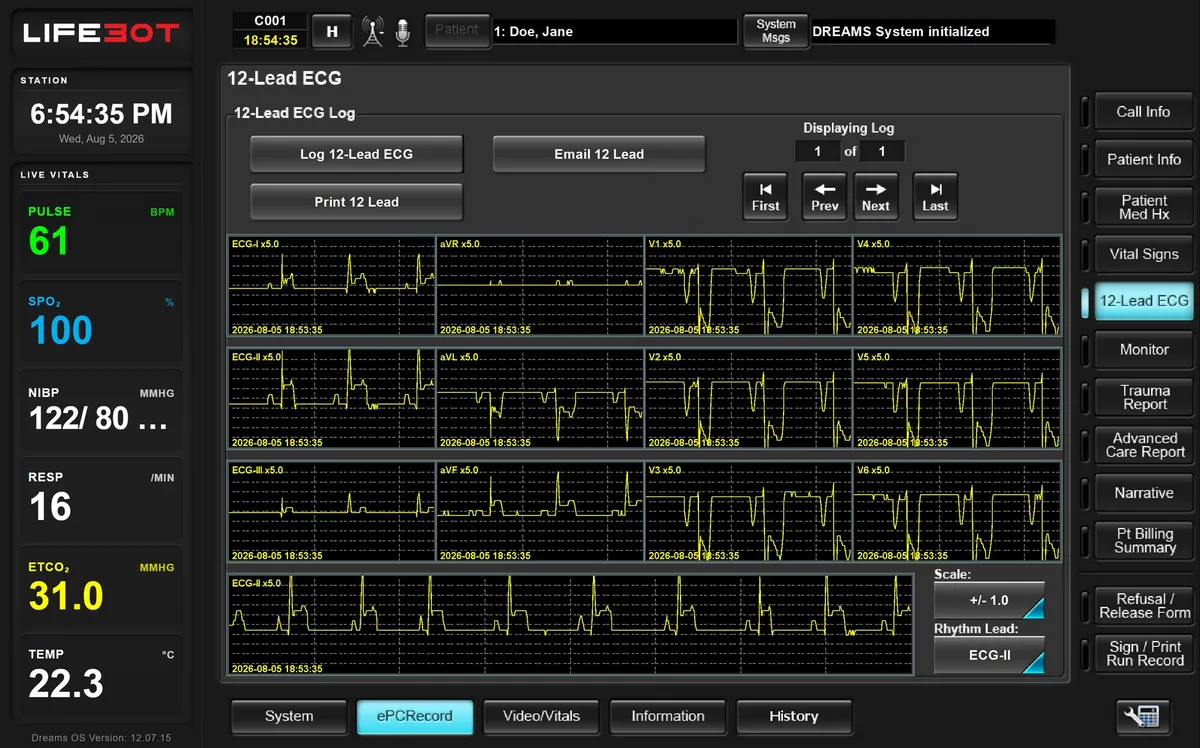This screenshot has width=1200, height=748.
Task: Click the station clock 6:54:35 PM
Action: click(x=101, y=114)
